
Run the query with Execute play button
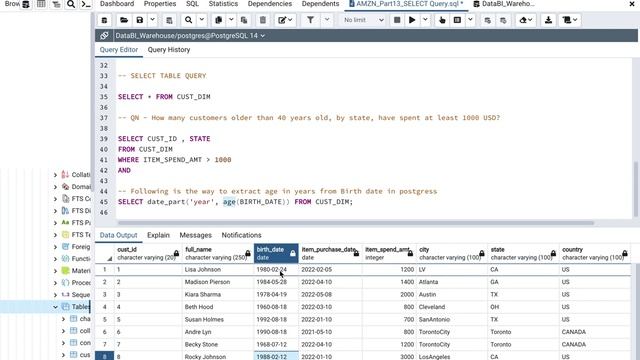point(412,20)
